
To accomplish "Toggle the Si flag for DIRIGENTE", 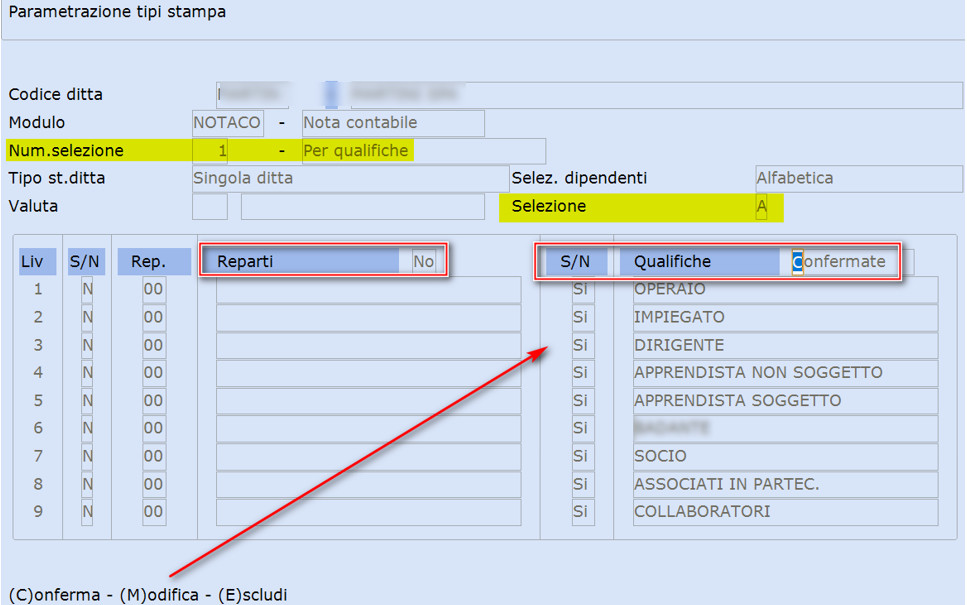I will (583, 345).
